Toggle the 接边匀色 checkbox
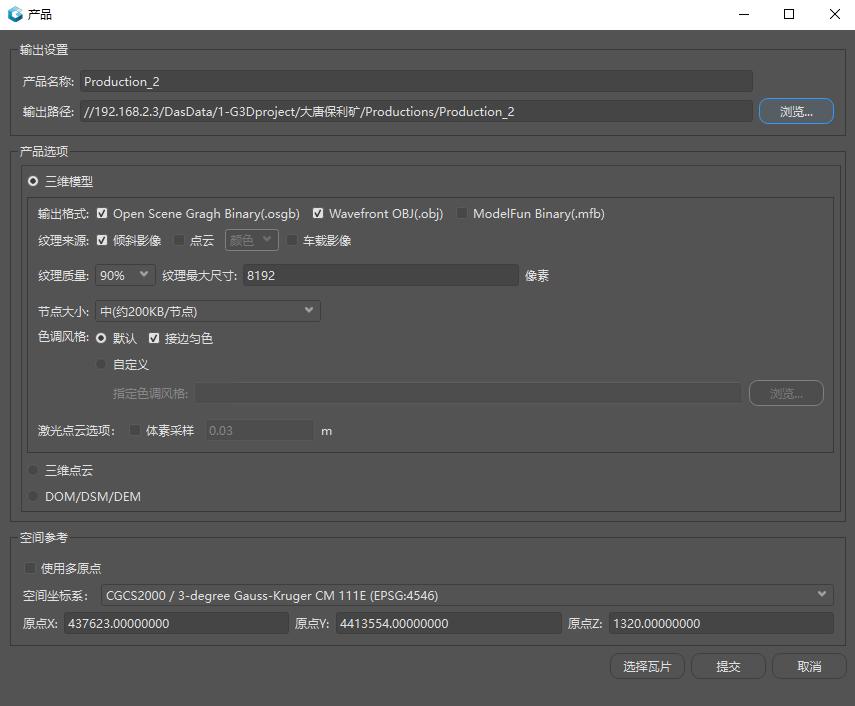 [154, 338]
